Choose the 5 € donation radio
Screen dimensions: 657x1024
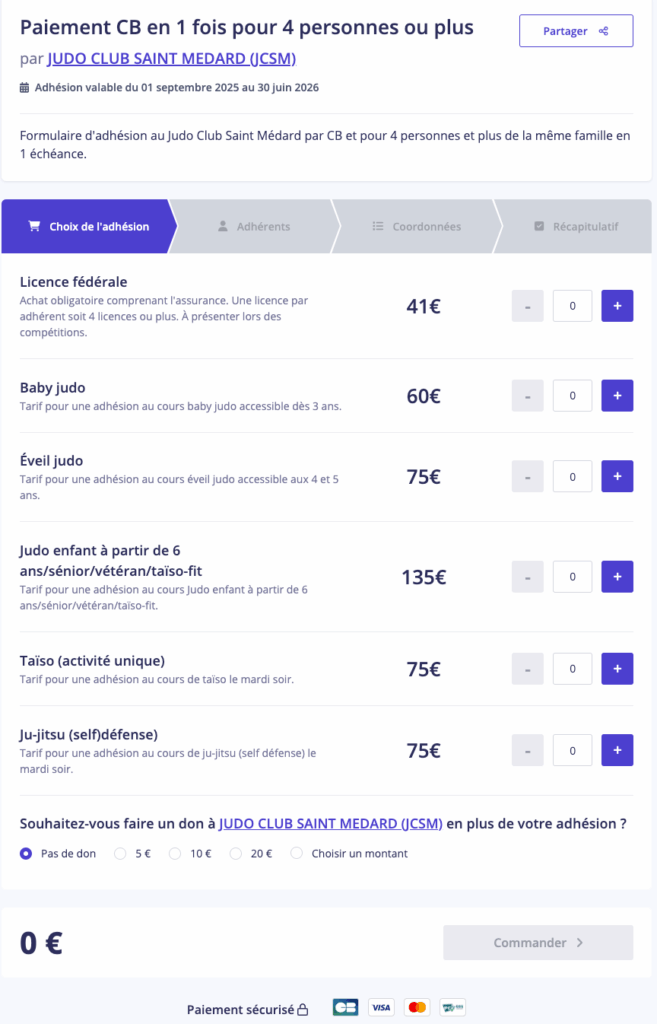click(x=120, y=854)
